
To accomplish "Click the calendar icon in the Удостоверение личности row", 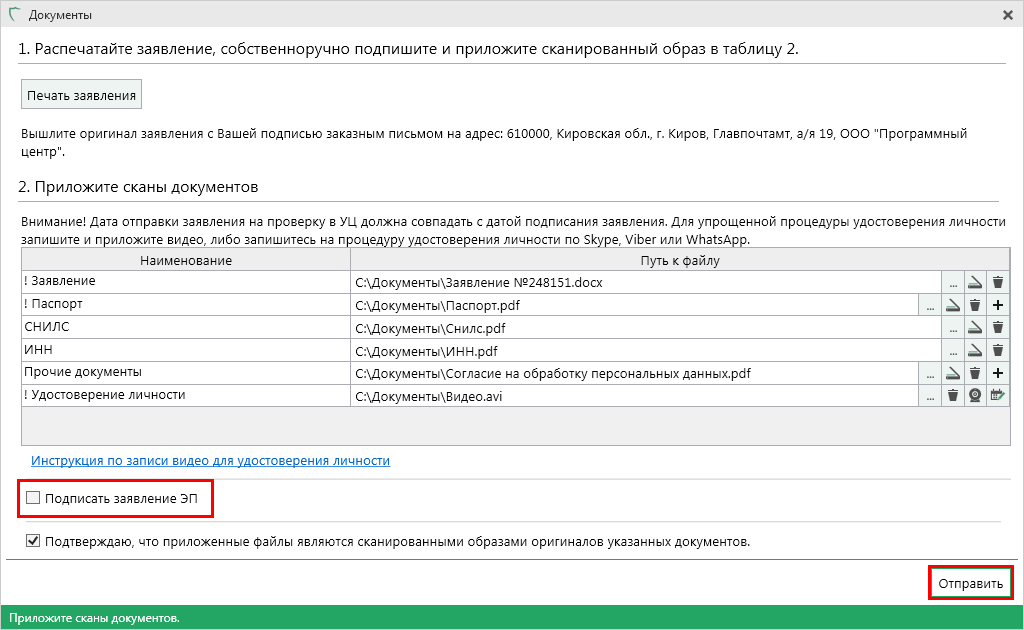I will pyautogui.click(x=997, y=396).
